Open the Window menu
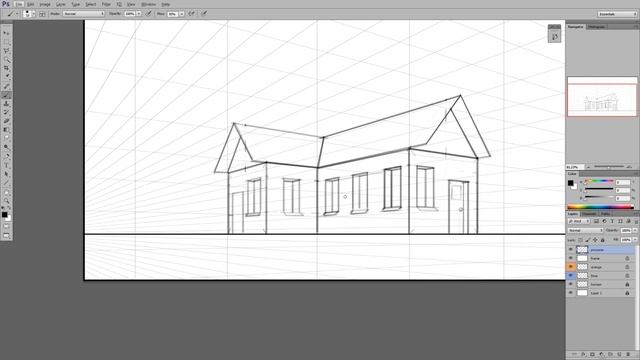Screen dimensions: 640x360 [x=148, y=4]
